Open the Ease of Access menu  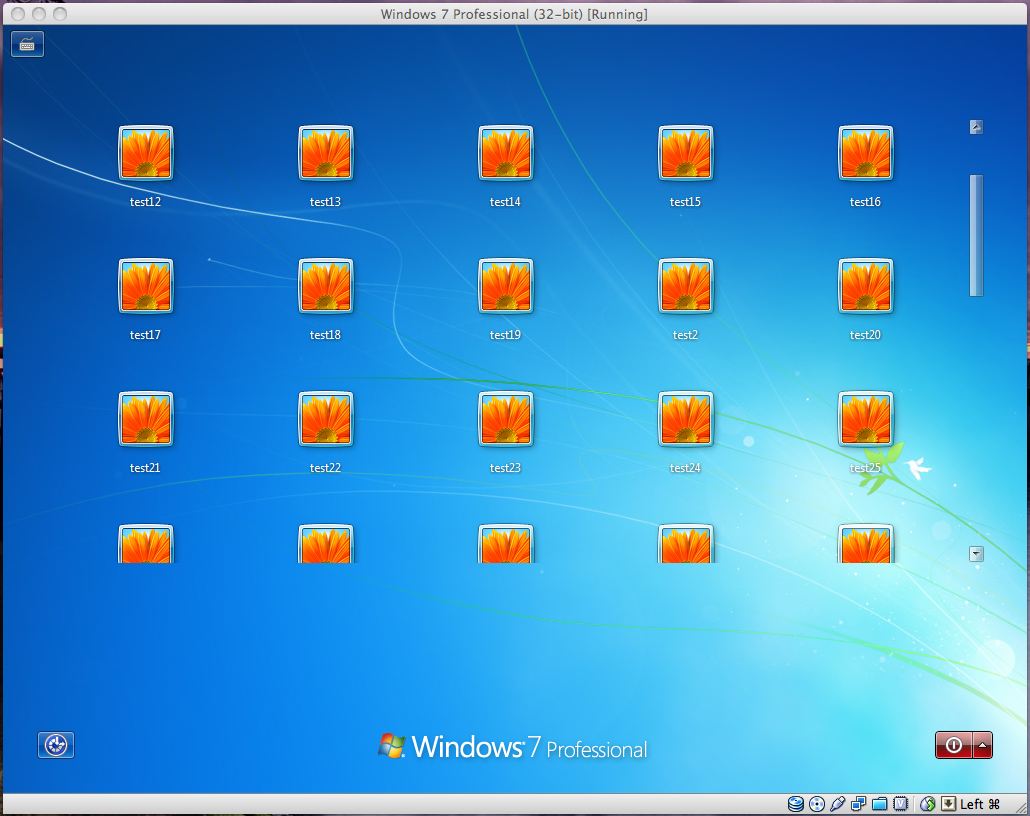point(56,745)
